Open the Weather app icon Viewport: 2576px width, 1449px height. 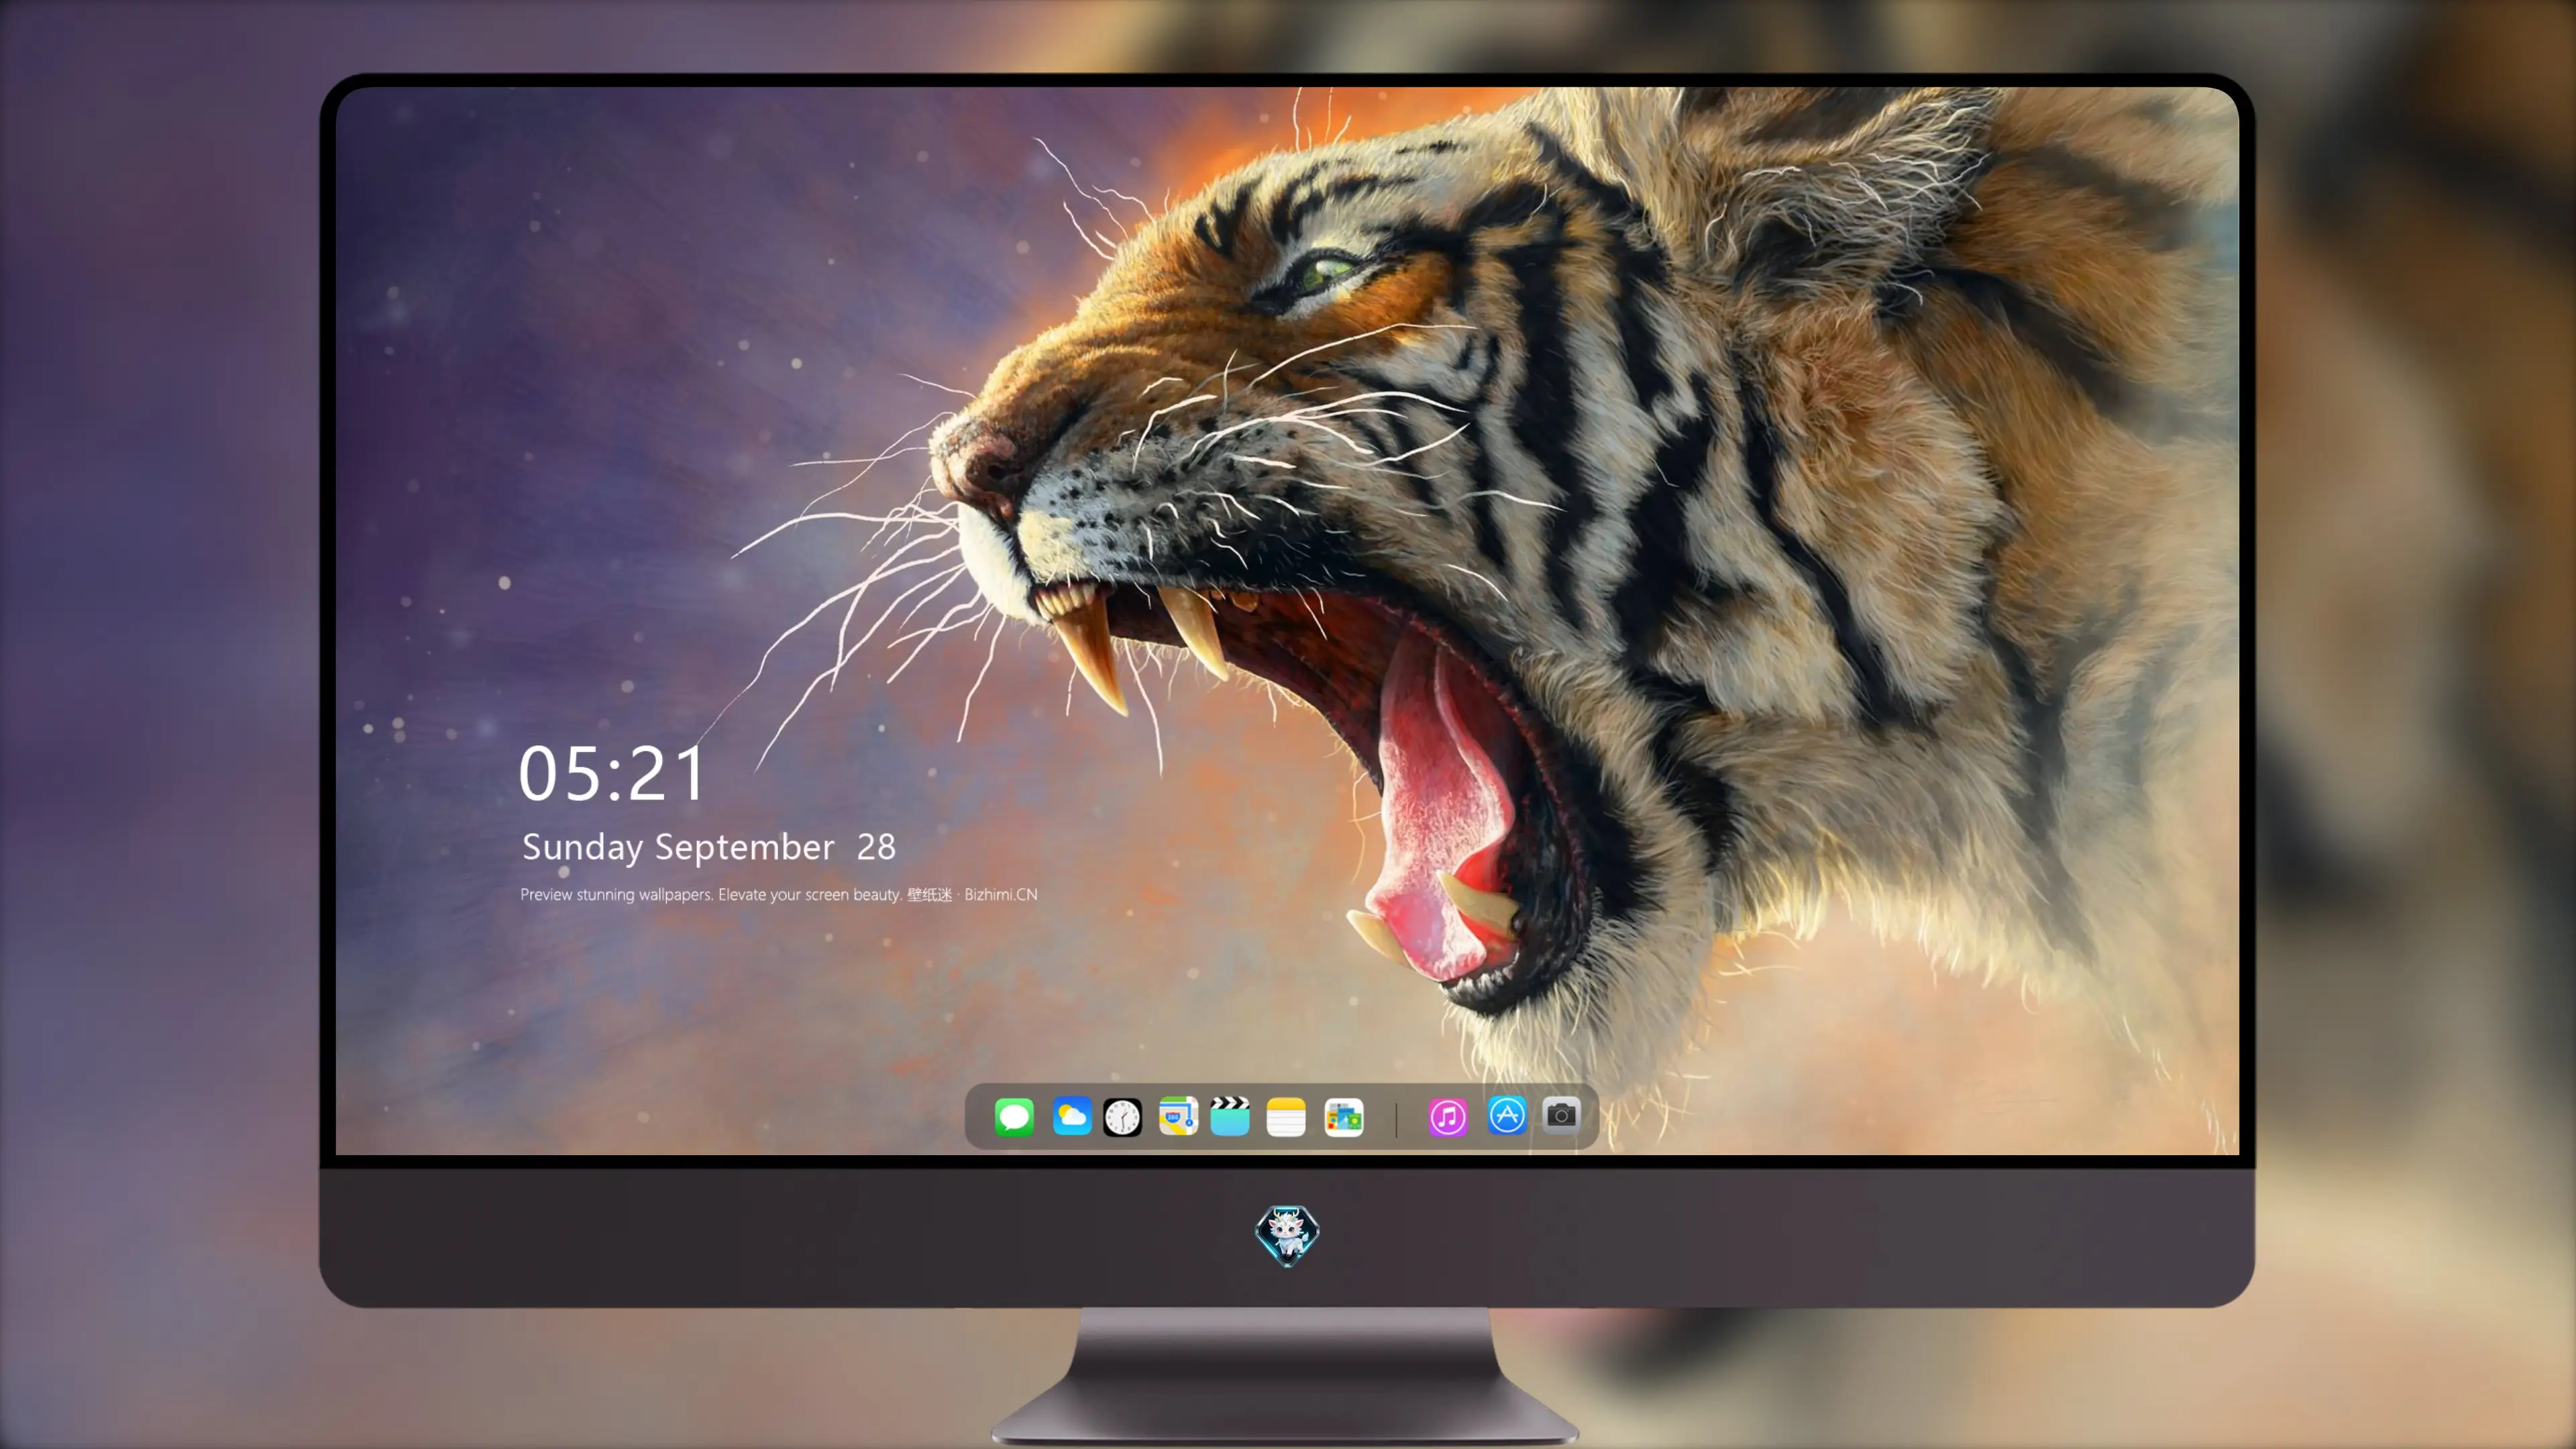[x=1071, y=1116]
